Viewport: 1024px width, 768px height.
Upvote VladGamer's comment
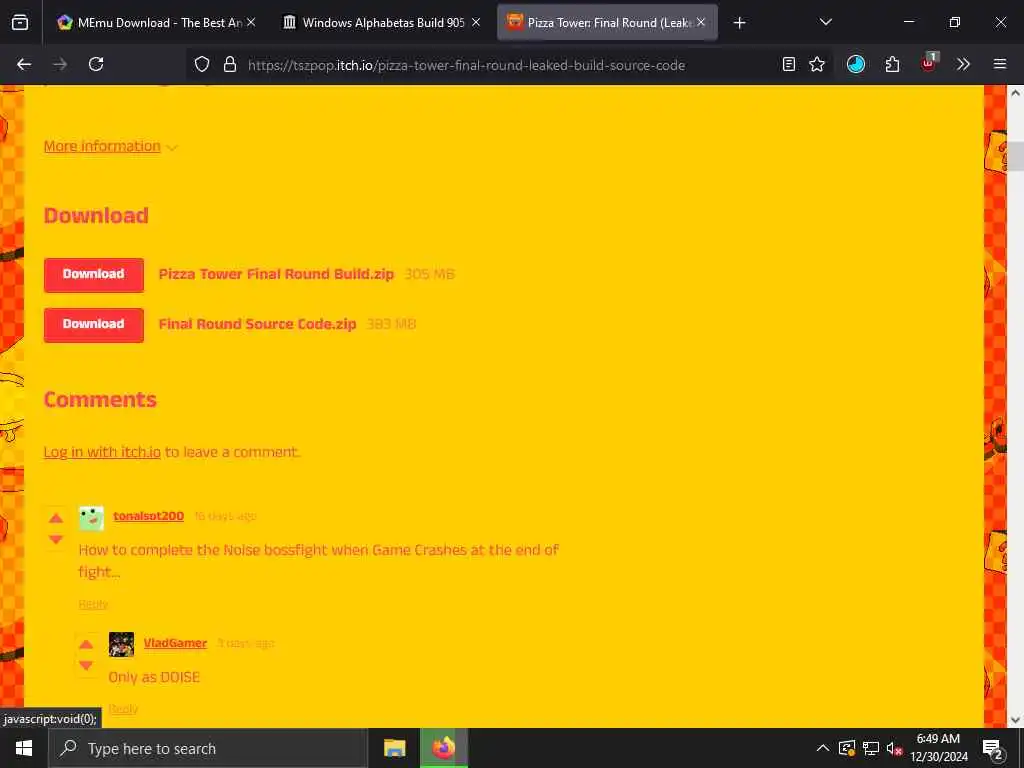click(x=86, y=645)
